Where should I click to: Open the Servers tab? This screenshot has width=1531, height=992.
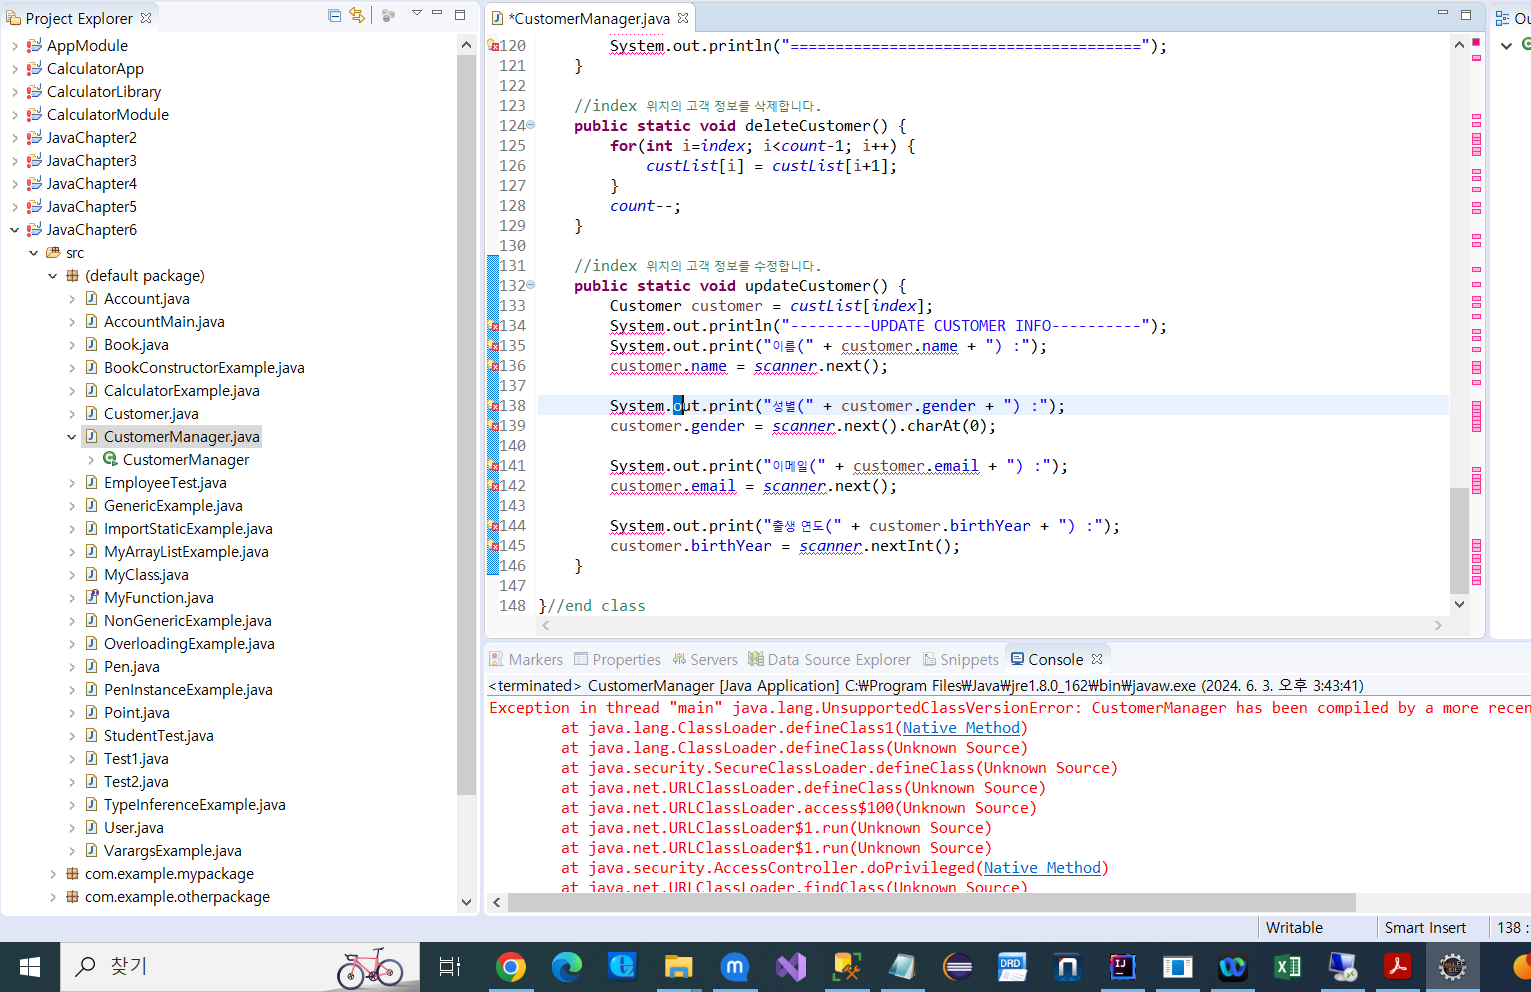tap(705, 660)
